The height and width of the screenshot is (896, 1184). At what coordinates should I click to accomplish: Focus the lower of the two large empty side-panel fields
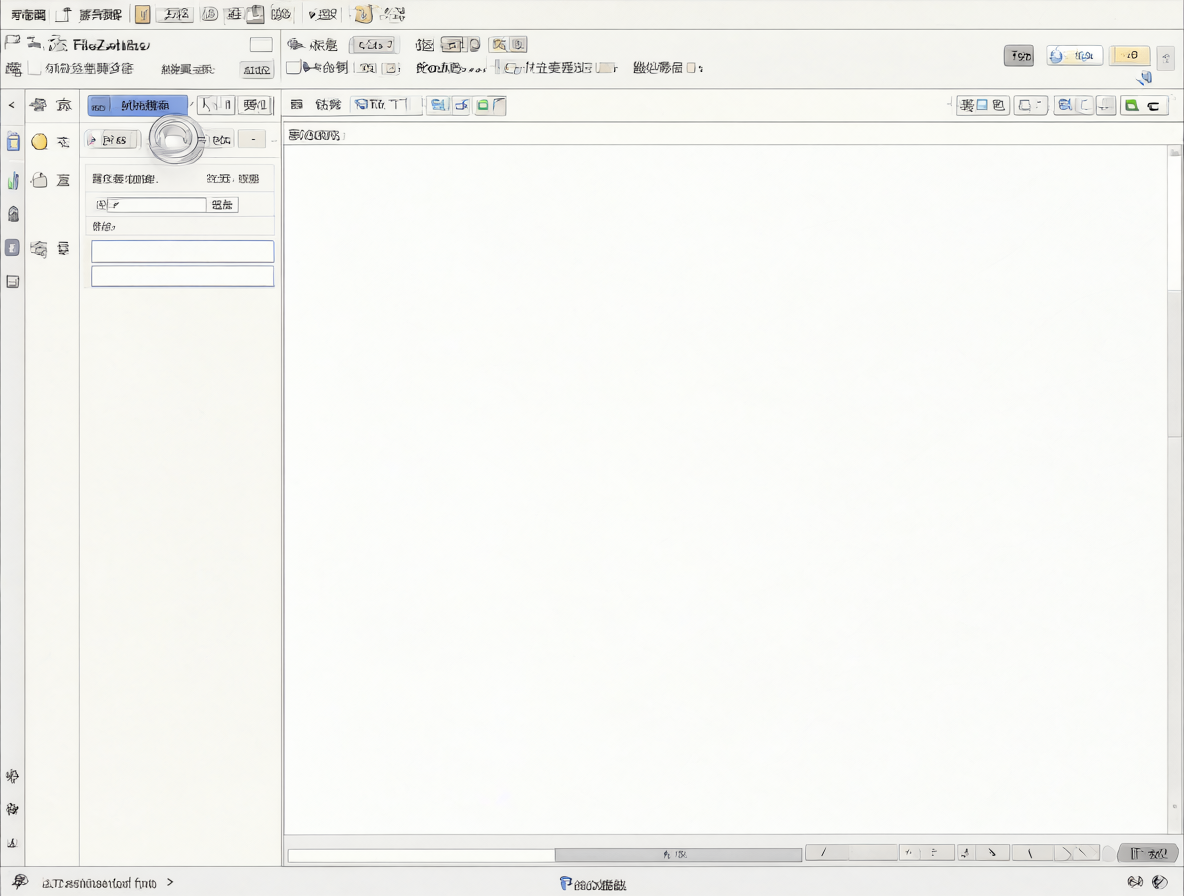183,276
